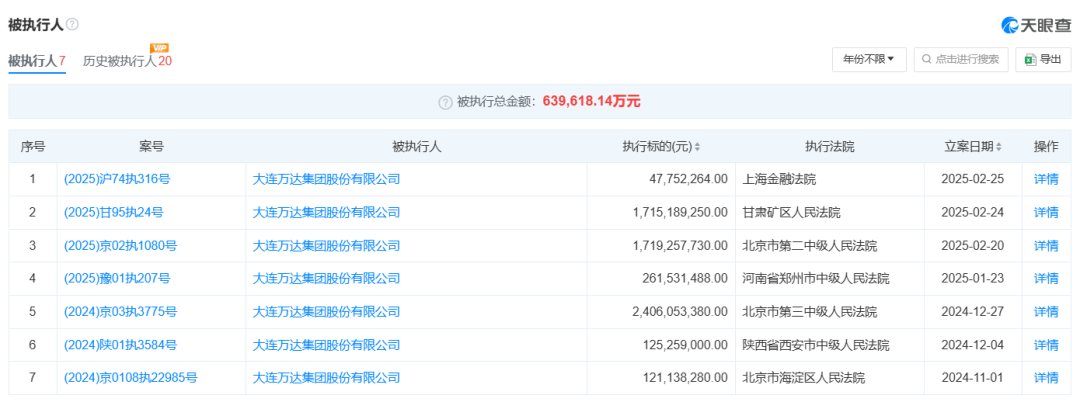Click amount 1,715,189,250.00

(680, 212)
